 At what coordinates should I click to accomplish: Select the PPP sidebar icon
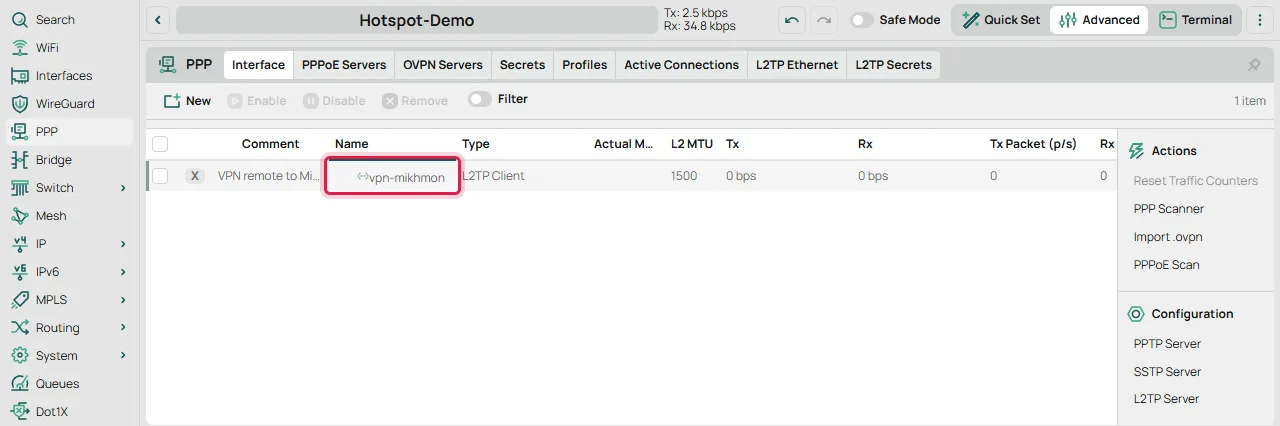click(x=20, y=132)
